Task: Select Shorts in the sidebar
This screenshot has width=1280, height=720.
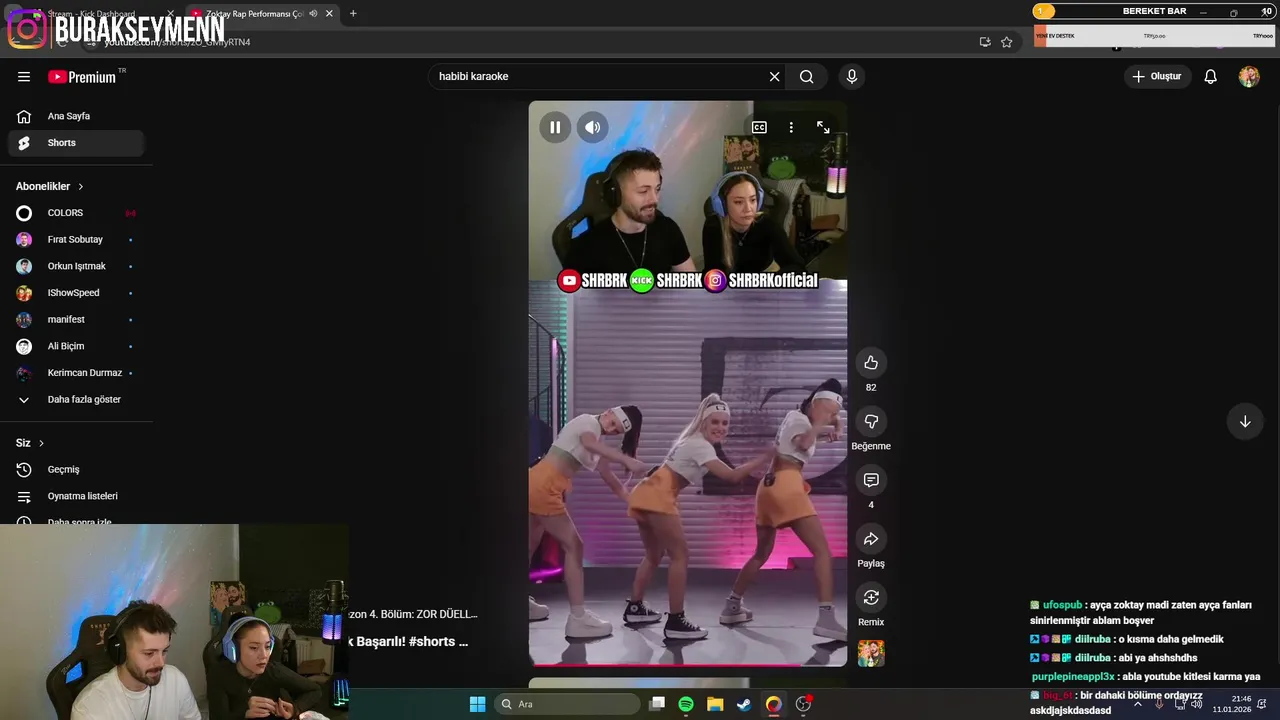Action: (76, 143)
